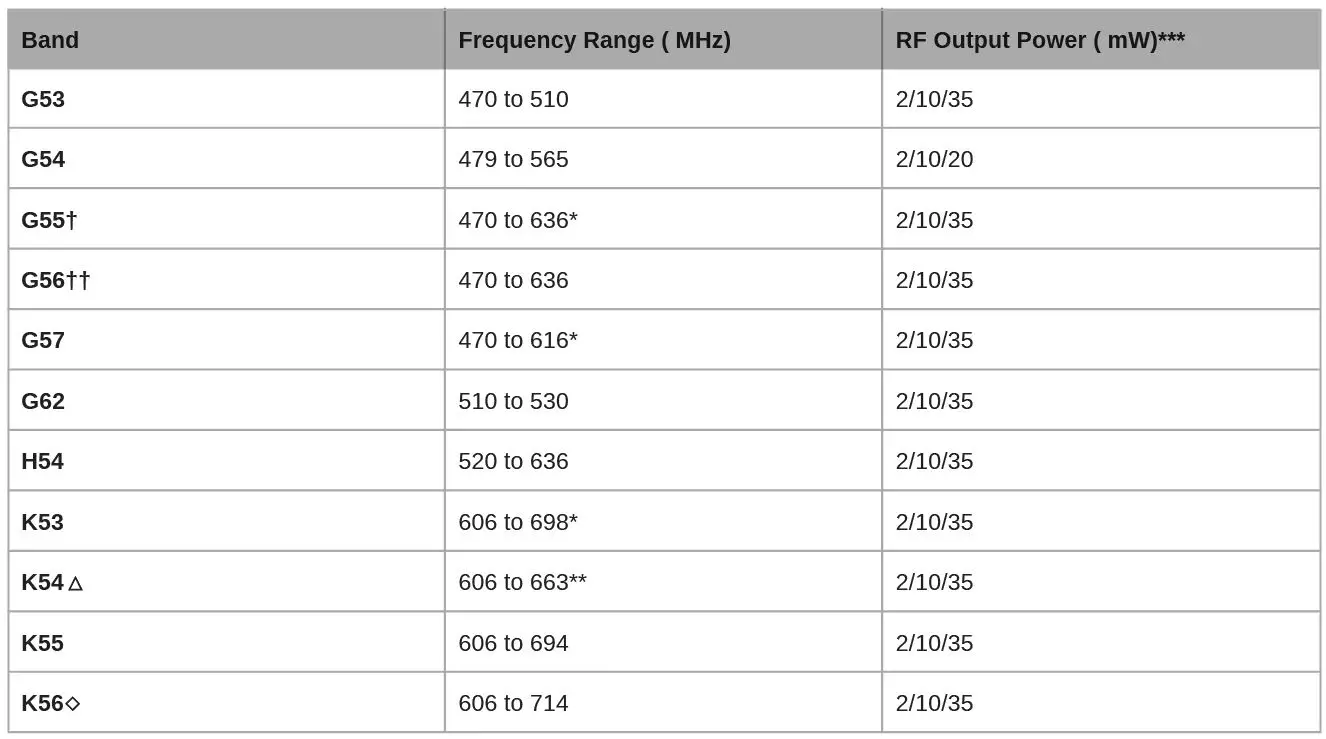Select the G62 band cell
This screenshot has height=739, width=1326.
pos(43,401)
